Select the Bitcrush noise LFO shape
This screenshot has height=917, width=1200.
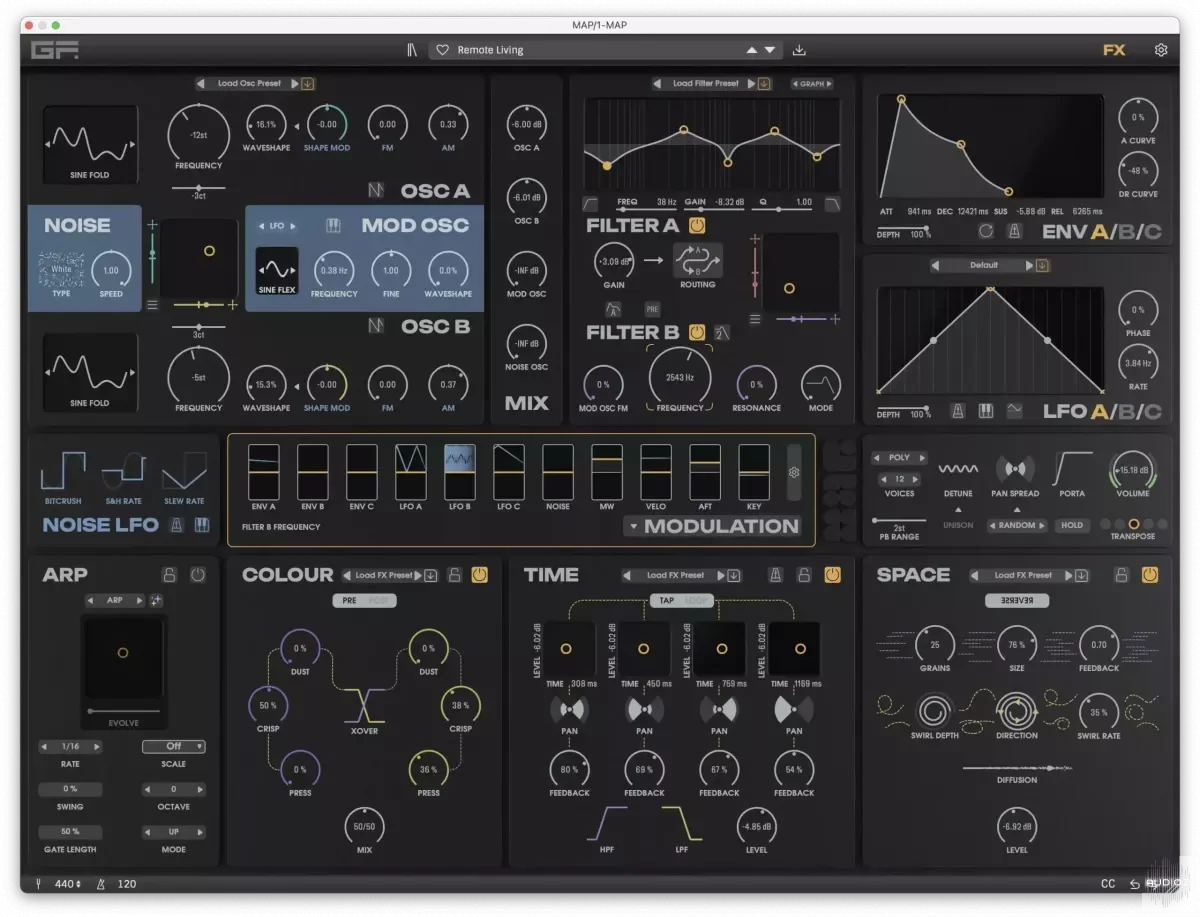(63, 472)
